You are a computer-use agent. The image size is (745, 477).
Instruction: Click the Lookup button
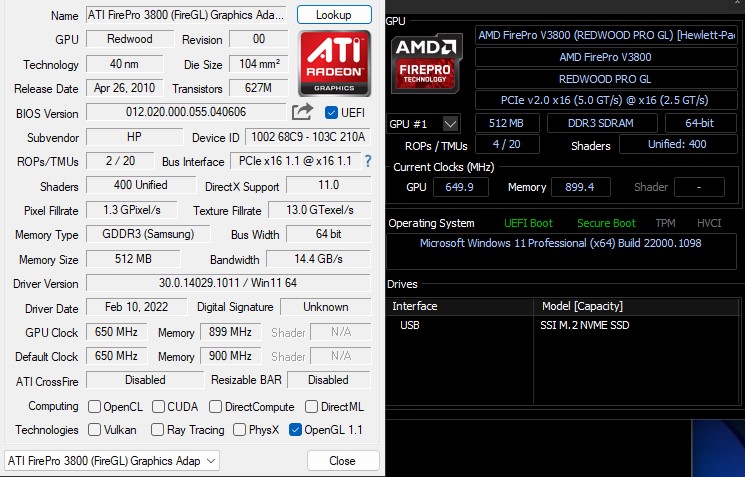334,15
